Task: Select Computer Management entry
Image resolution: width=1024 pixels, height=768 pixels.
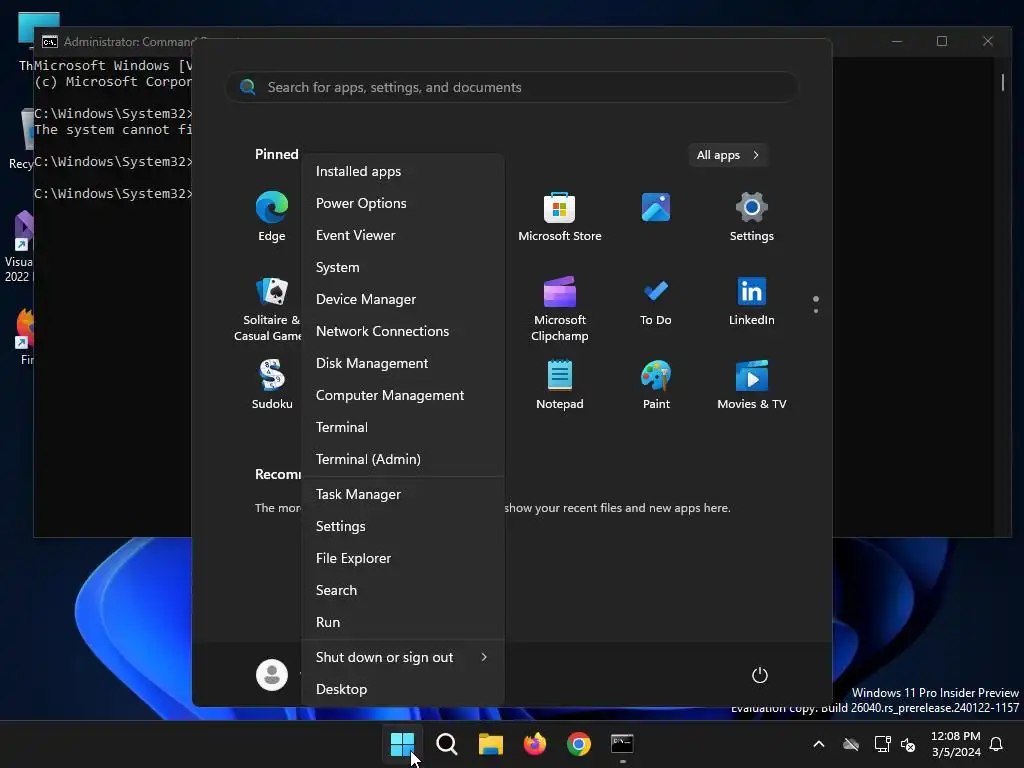Action: click(402, 395)
